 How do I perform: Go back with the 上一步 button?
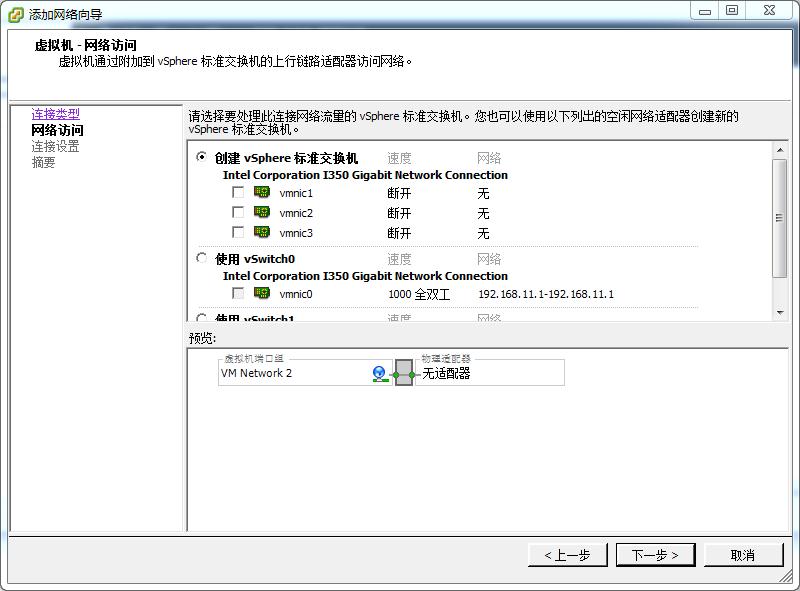[568, 555]
